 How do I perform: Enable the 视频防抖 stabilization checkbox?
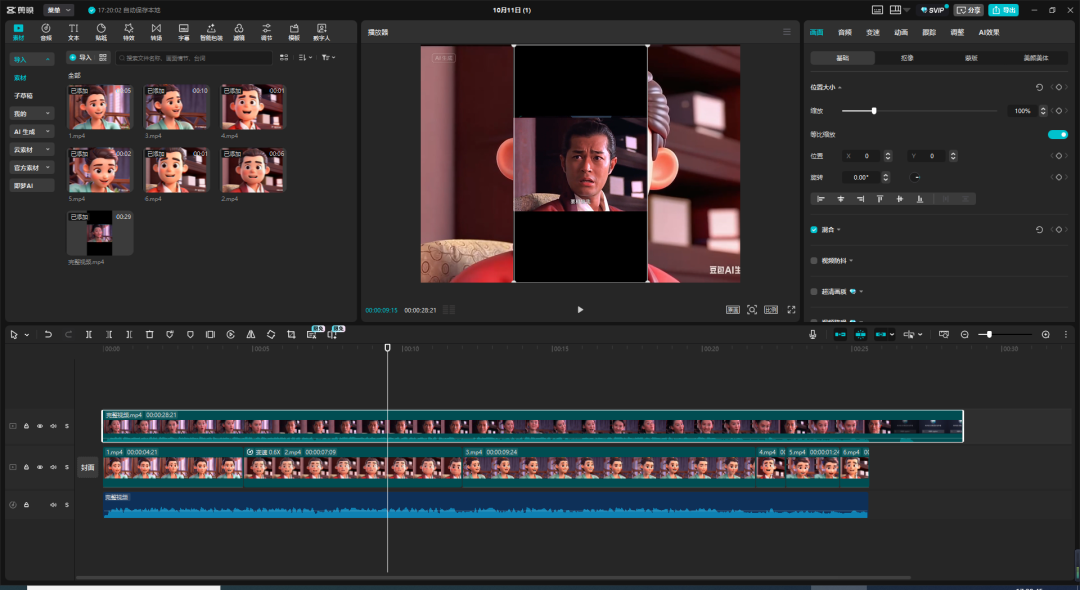814,261
